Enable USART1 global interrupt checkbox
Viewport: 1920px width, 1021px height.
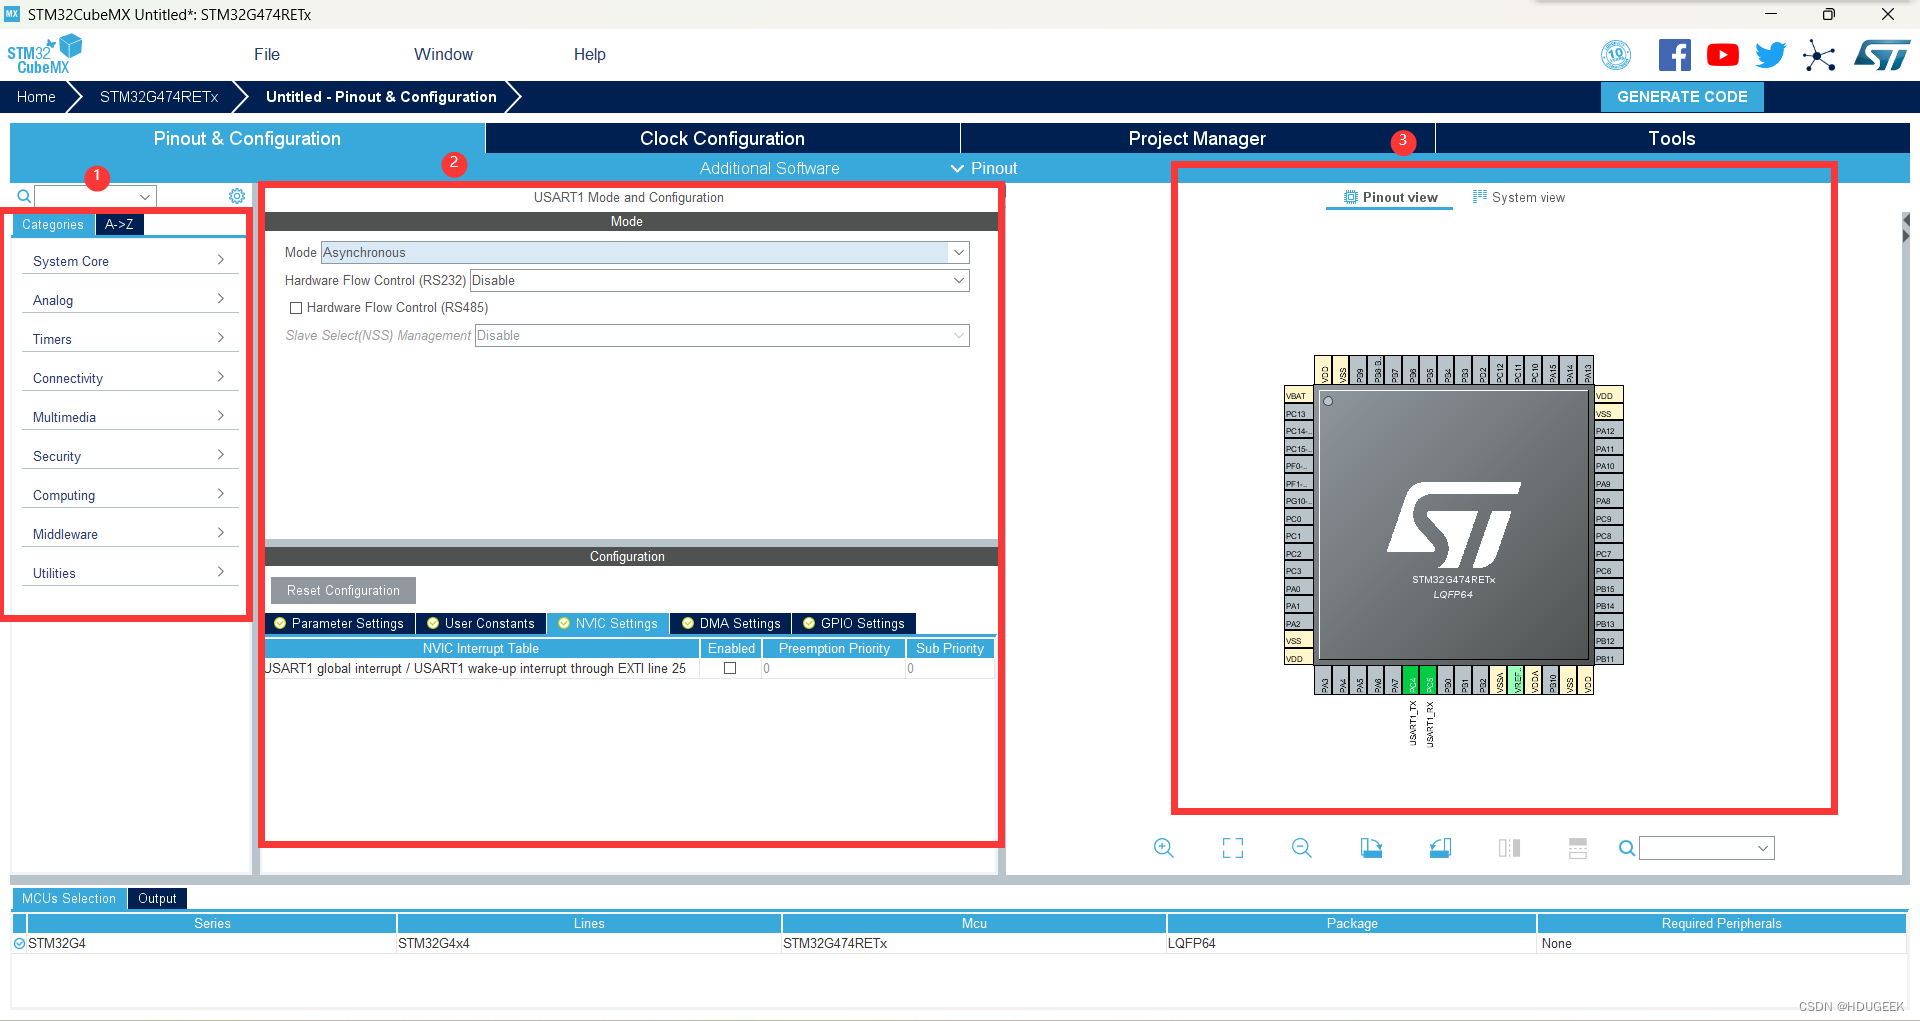coord(730,668)
